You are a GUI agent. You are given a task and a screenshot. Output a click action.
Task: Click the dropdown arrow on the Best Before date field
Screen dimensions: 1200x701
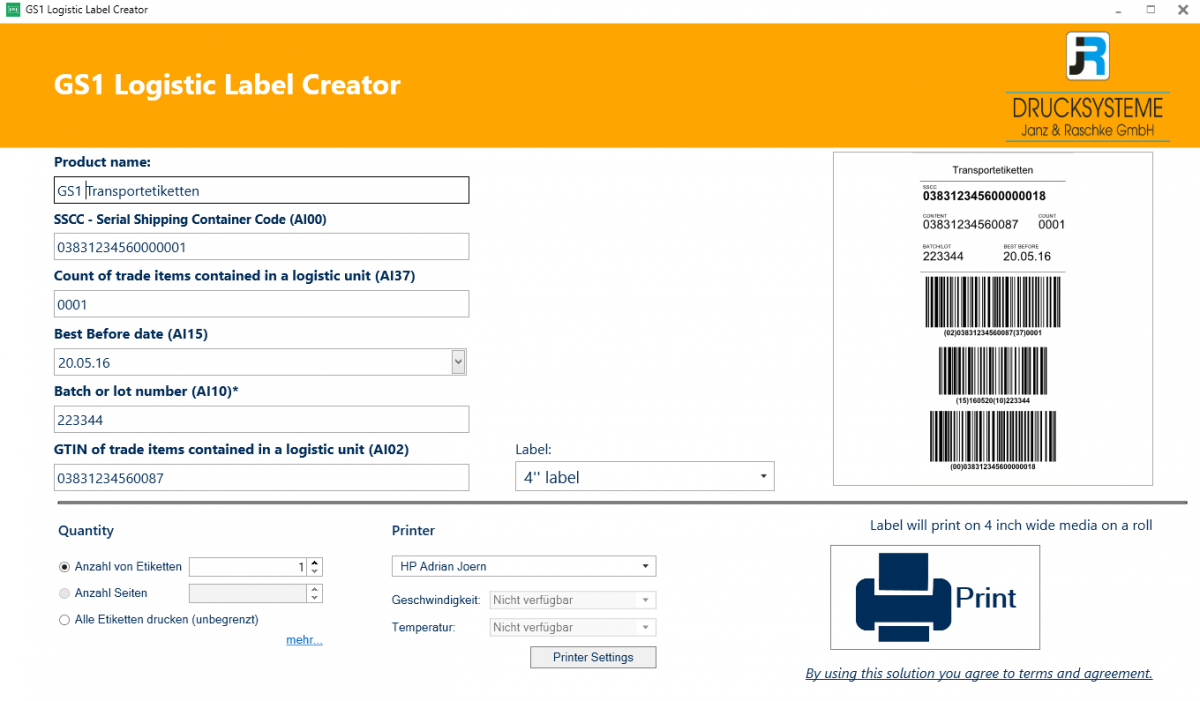(x=459, y=361)
